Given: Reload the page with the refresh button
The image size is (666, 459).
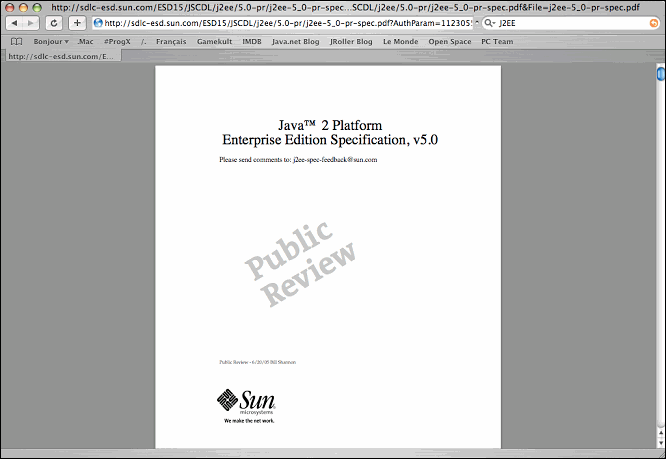Looking at the screenshot, I should click(54, 23).
